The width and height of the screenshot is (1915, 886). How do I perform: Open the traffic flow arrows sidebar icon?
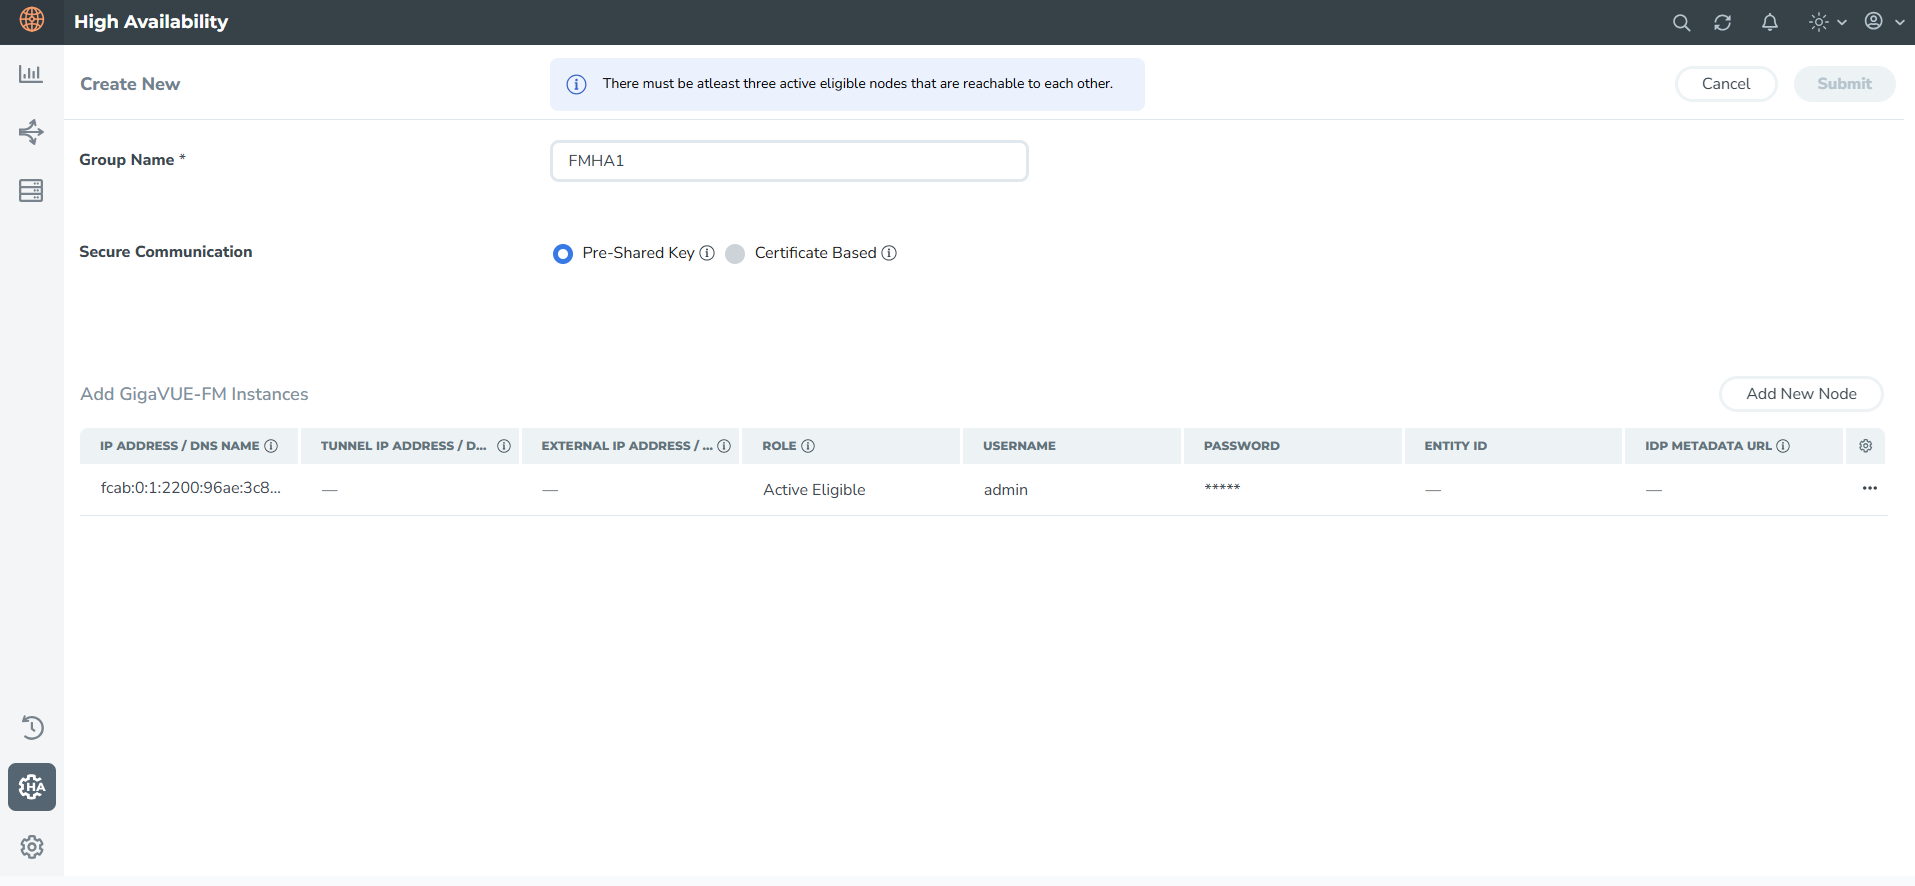(31, 132)
